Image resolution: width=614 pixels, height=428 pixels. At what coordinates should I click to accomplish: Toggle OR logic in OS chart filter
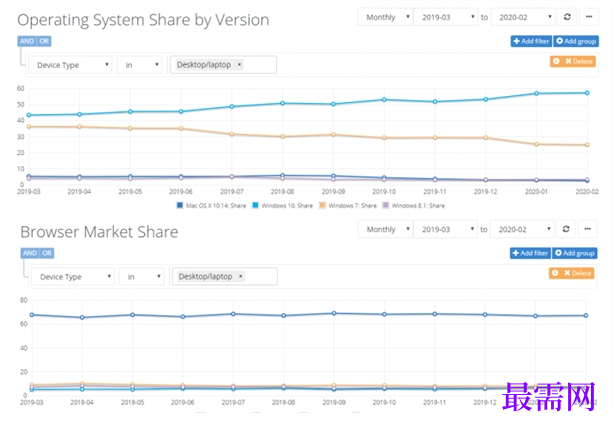tap(44, 41)
